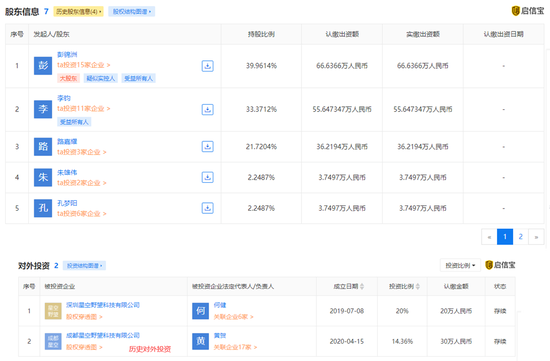View 关联企业6家 link
Viewport: 550px width, 361px height.
pyautogui.click(x=234, y=317)
